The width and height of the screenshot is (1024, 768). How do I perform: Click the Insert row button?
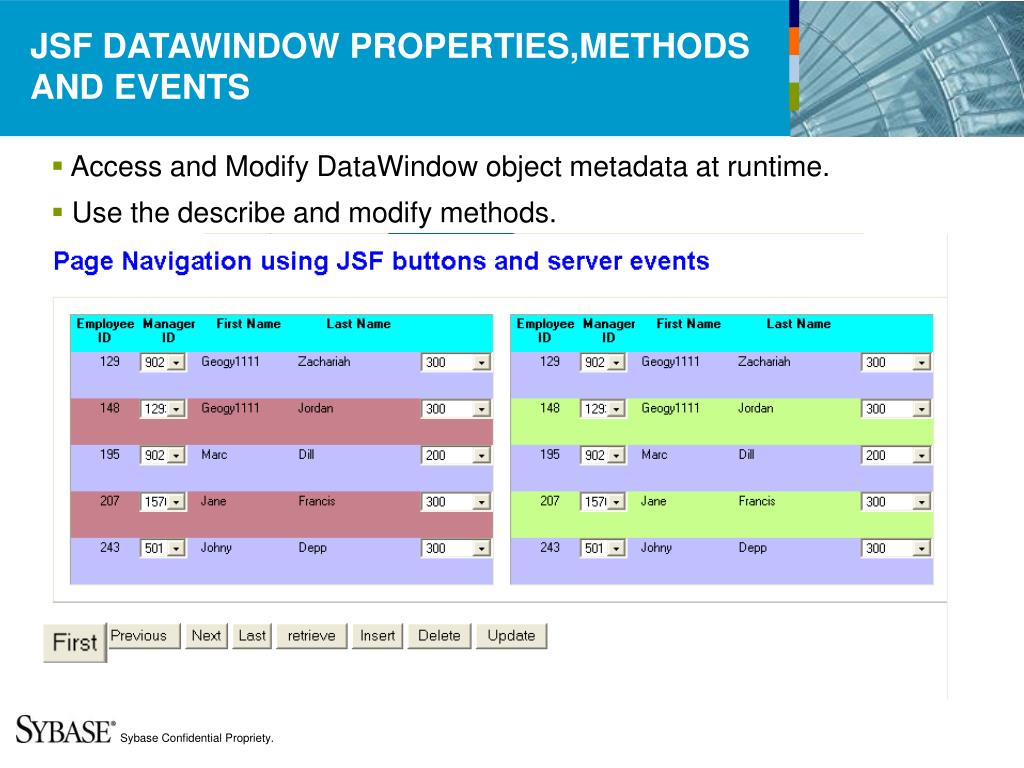click(377, 635)
